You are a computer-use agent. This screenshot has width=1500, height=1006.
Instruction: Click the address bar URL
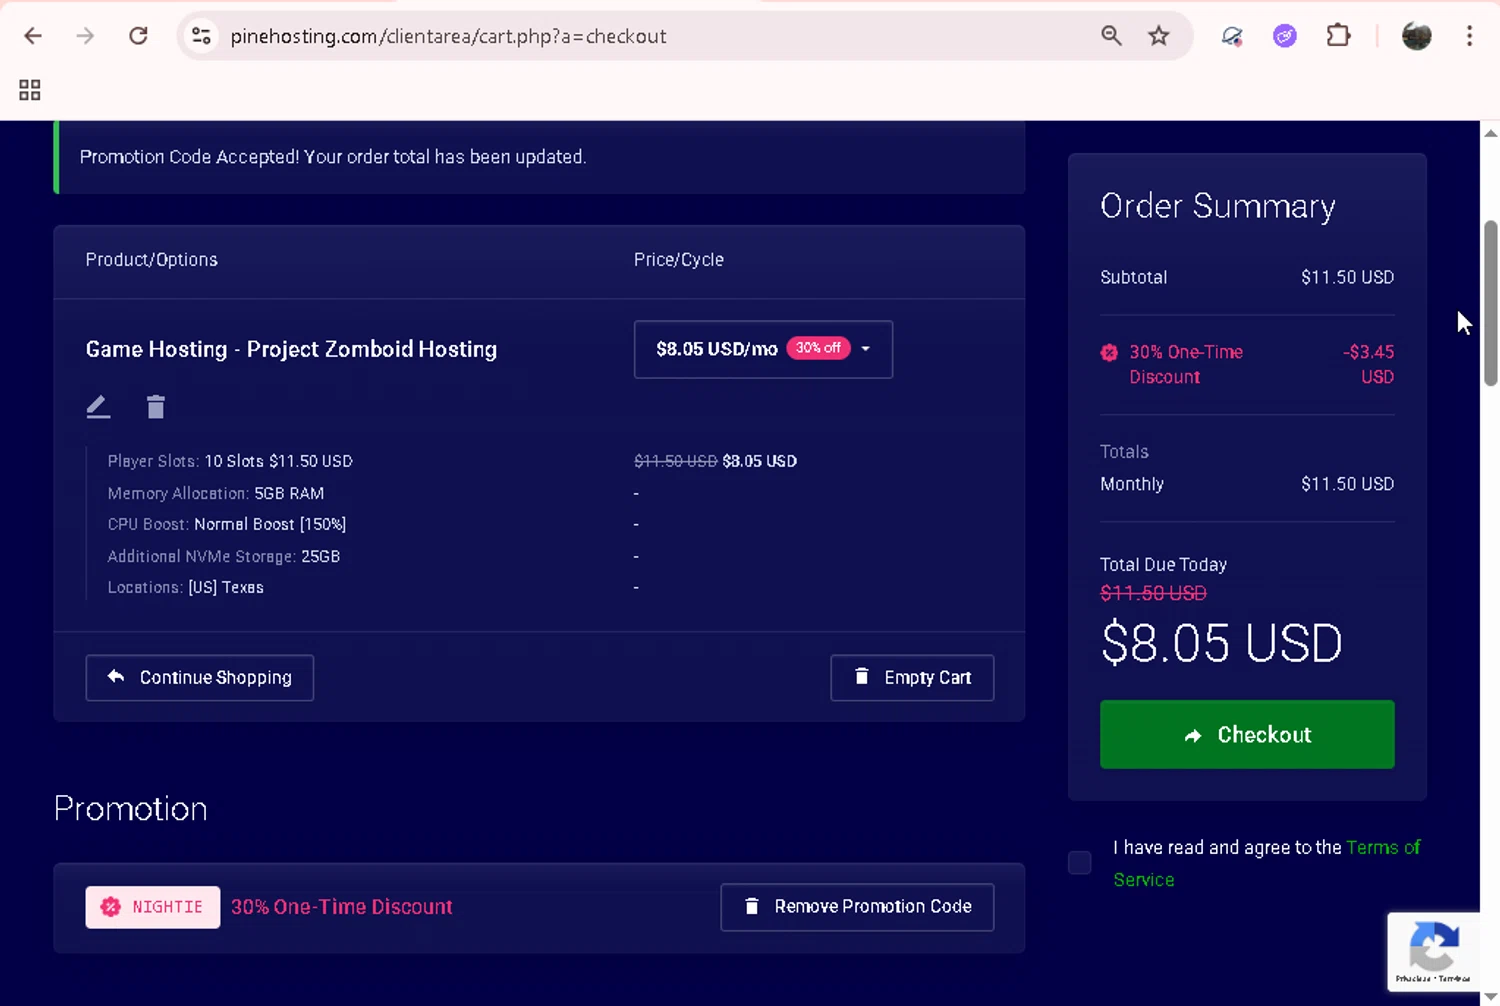pyautogui.click(x=448, y=36)
